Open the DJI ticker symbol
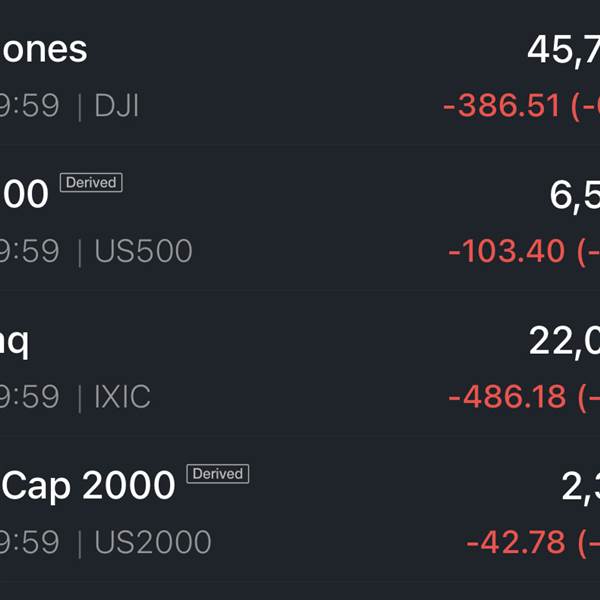 coord(116,106)
